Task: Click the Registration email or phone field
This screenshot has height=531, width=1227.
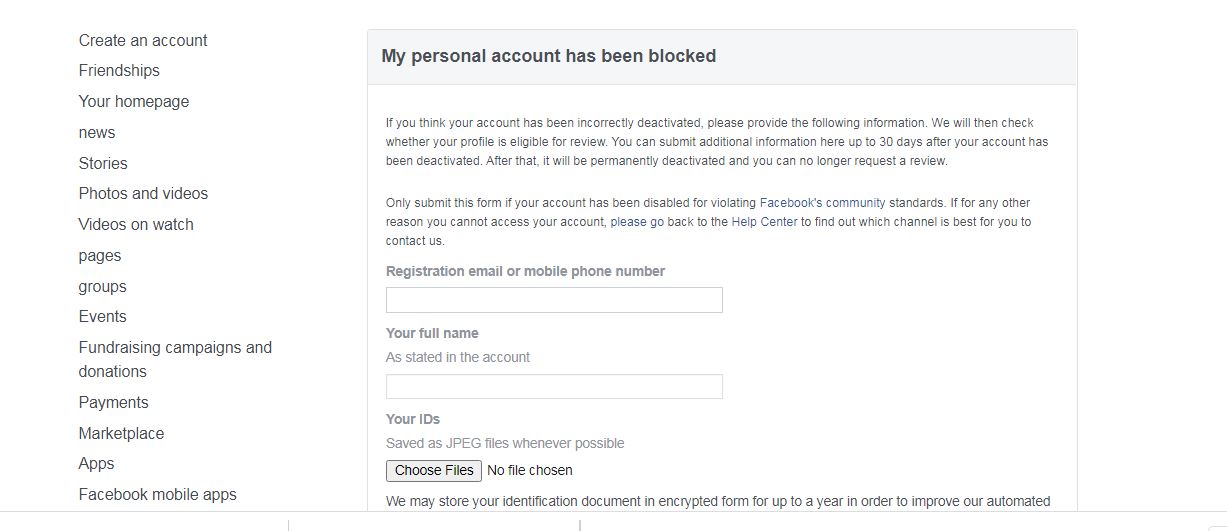Action: click(554, 300)
